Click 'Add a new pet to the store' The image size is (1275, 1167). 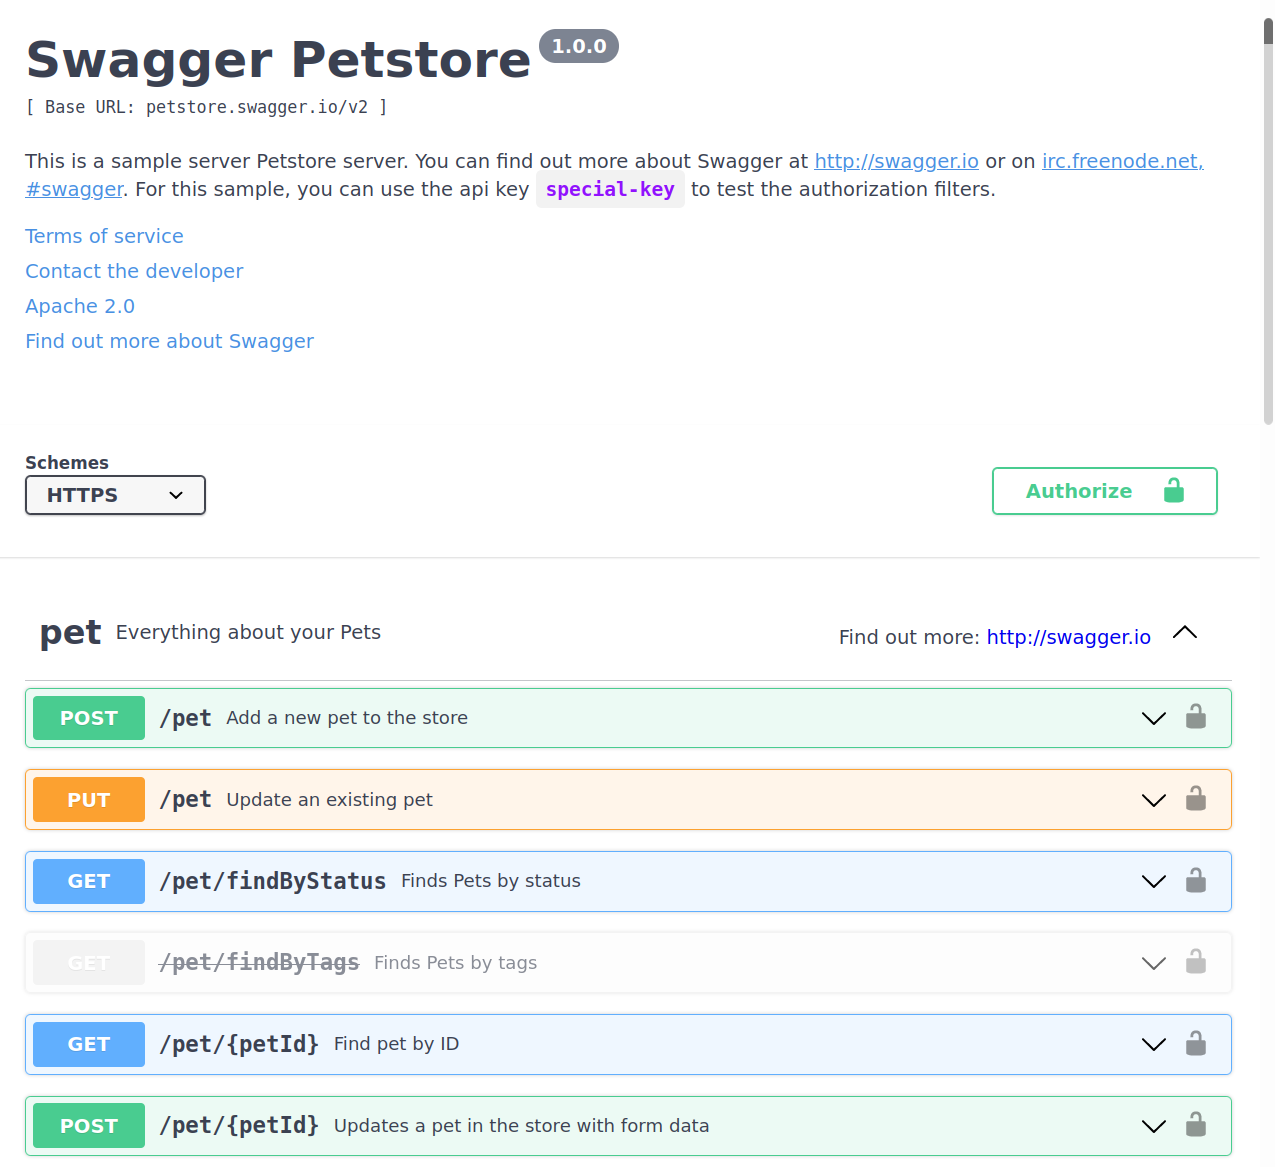coord(347,718)
